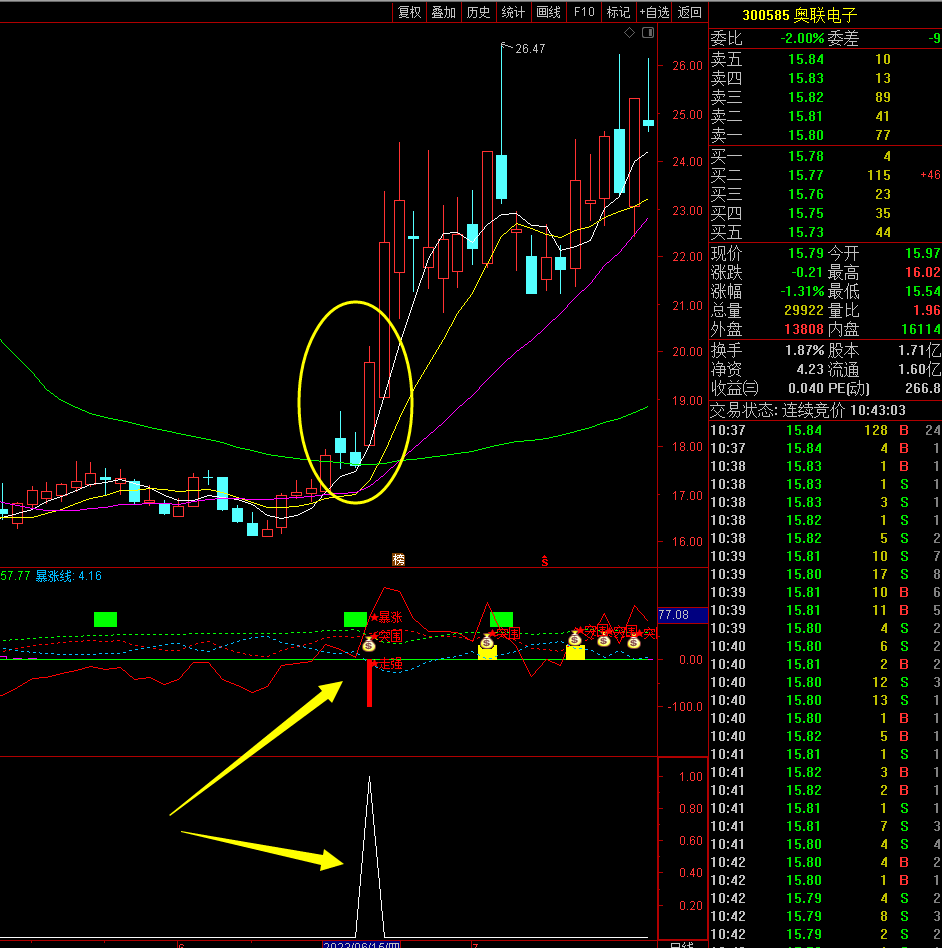Viewport: 942px width, 948px height.
Task: Click the red 走强 bar in indicator panel
Action: [369, 683]
